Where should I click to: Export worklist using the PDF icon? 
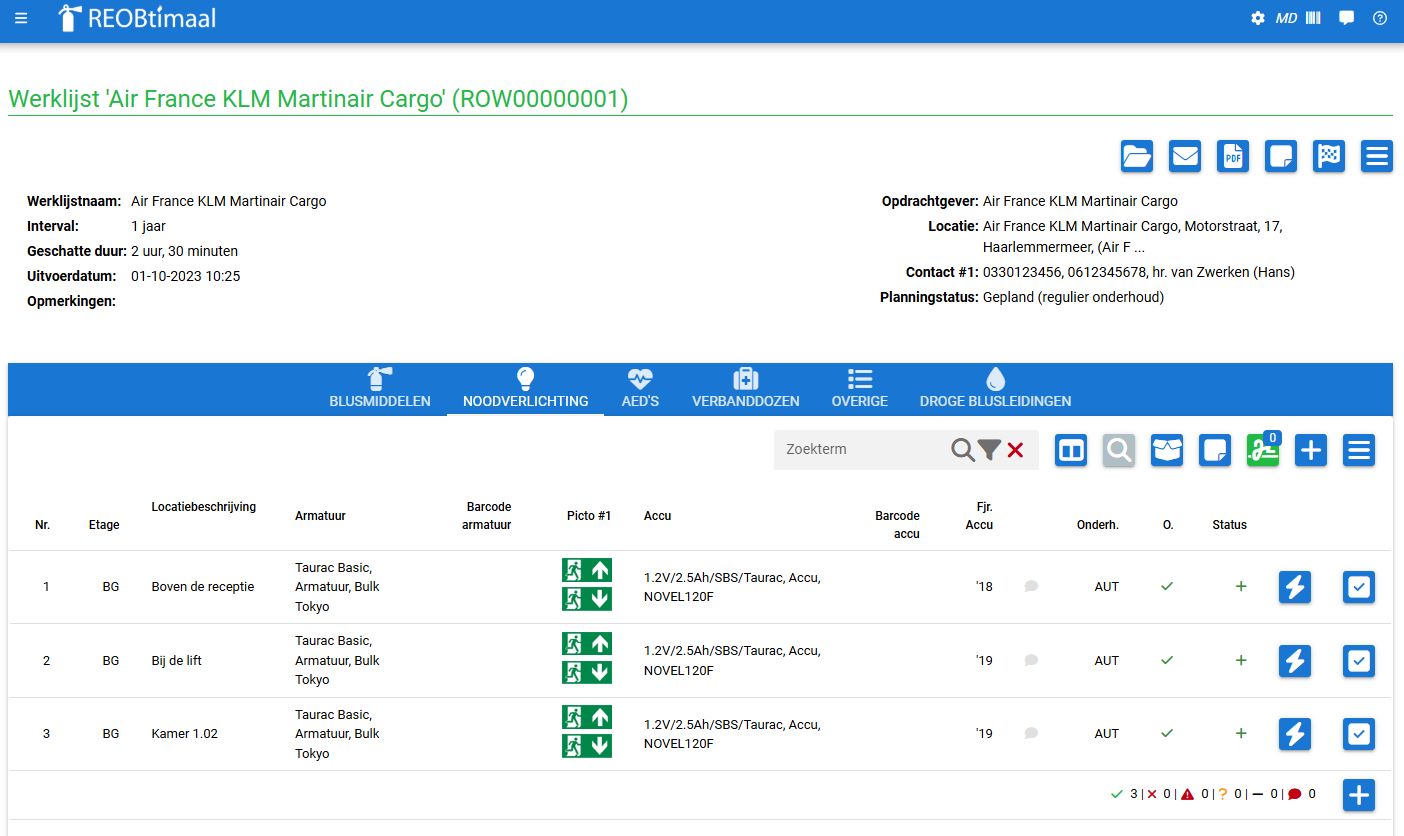point(1233,156)
